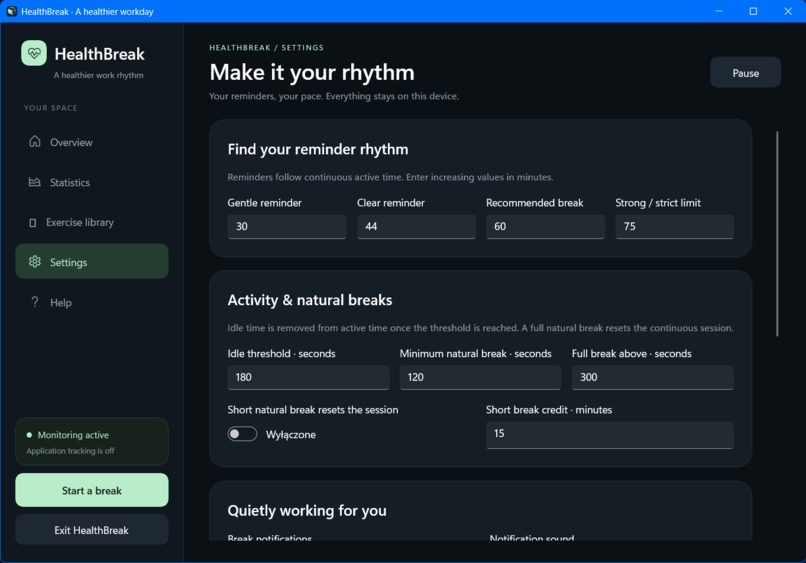The width and height of the screenshot is (806, 563).
Task: Toggle Short natural break resets the session
Action: (x=242, y=434)
